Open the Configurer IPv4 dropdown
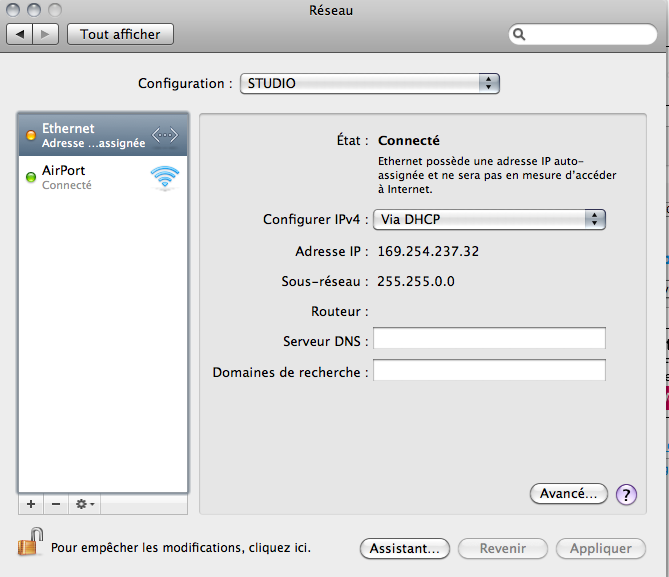This screenshot has height=577, width=669. click(x=489, y=219)
